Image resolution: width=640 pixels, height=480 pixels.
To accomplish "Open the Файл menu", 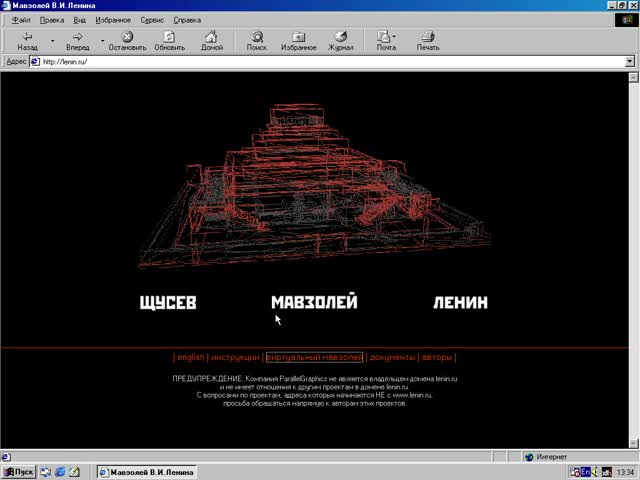I will [x=21, y=20].
